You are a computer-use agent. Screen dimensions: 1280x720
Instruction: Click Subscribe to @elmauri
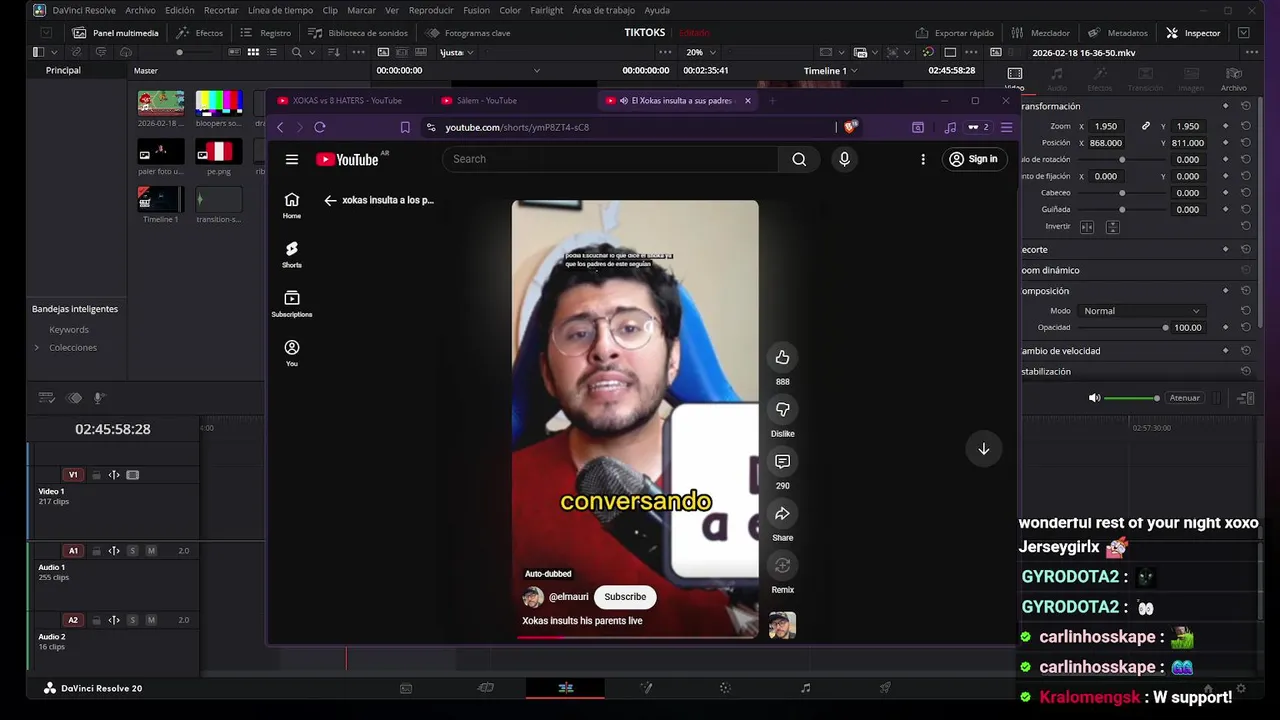pyautogui.click(x=625, y=597)
